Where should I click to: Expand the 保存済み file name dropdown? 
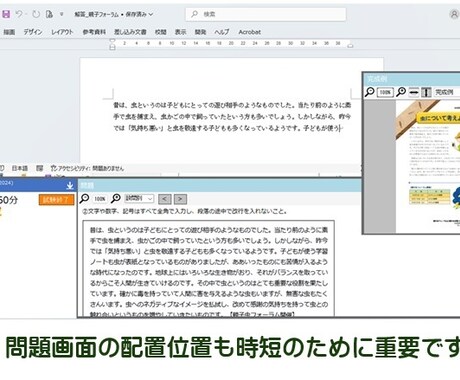coord(150,14)
